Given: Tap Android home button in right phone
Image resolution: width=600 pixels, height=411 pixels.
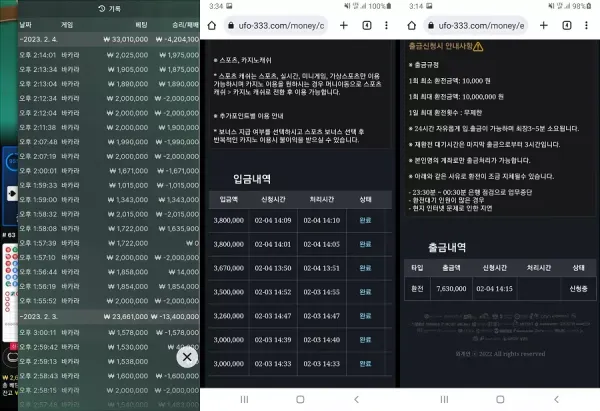Looking at the screenshot, I should 500,400.
